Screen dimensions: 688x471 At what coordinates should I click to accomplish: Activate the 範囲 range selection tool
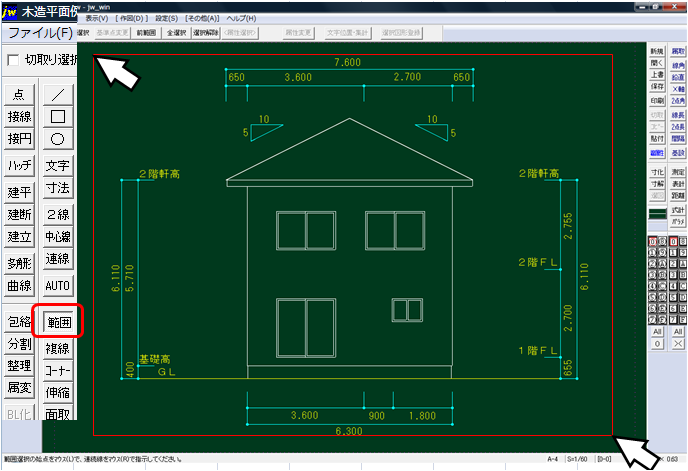(x=58, y=322)
